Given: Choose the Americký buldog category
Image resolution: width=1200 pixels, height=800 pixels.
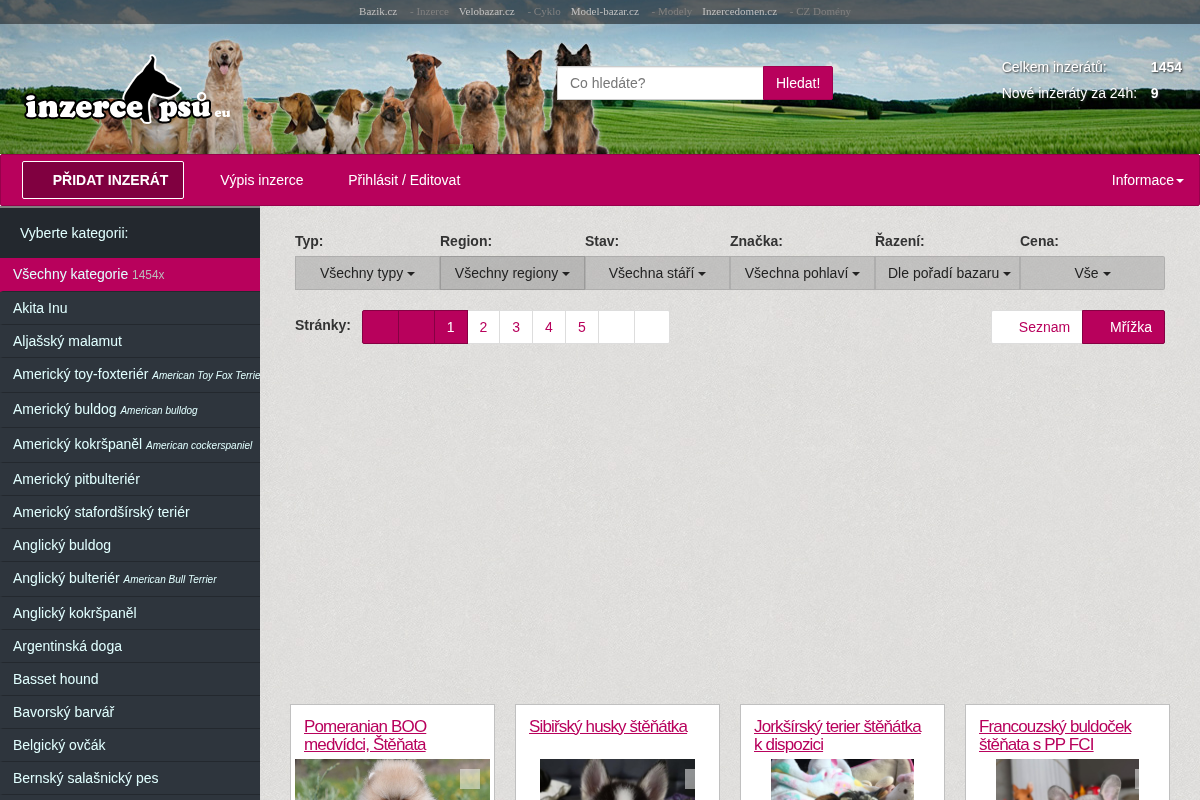Looking at the screenshot, I should (130, 409).
